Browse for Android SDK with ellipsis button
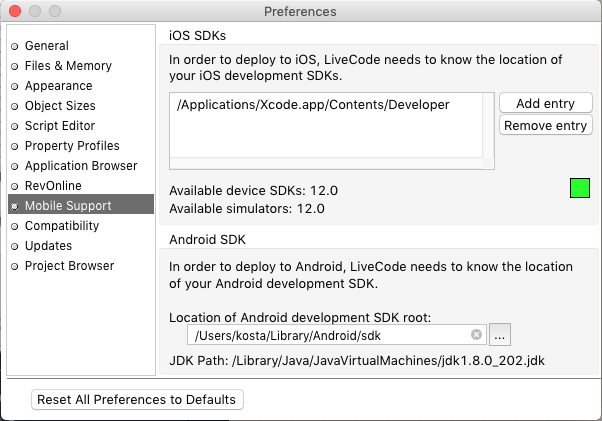The width and height of the screenshot is (602, 421). (500, 335)
